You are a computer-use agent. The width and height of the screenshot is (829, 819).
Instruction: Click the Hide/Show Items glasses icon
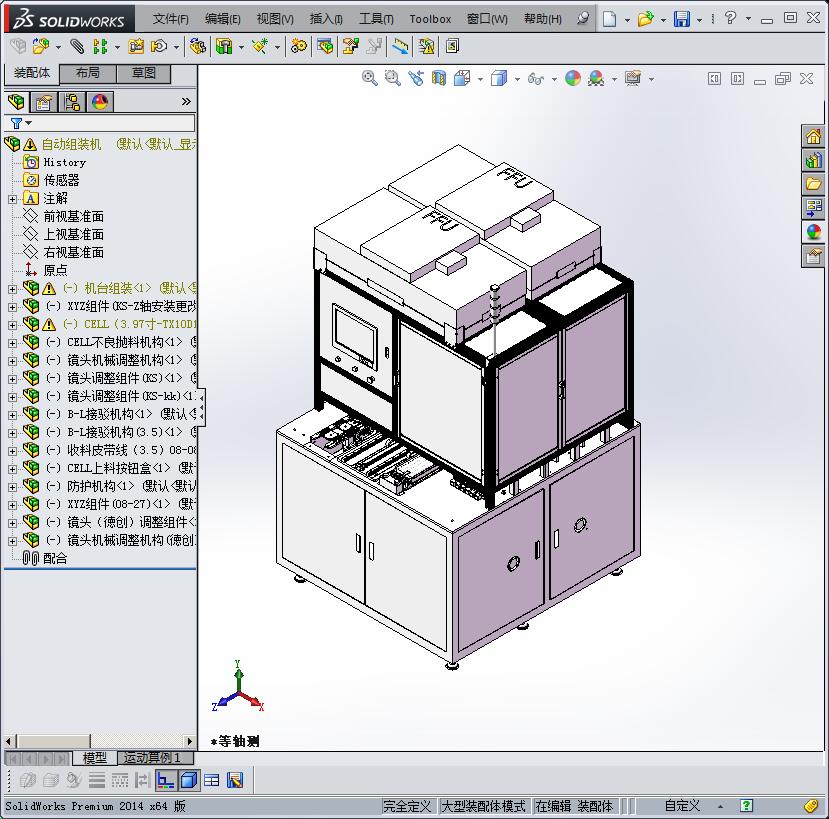pyautogui.click(x=536, y=79)
